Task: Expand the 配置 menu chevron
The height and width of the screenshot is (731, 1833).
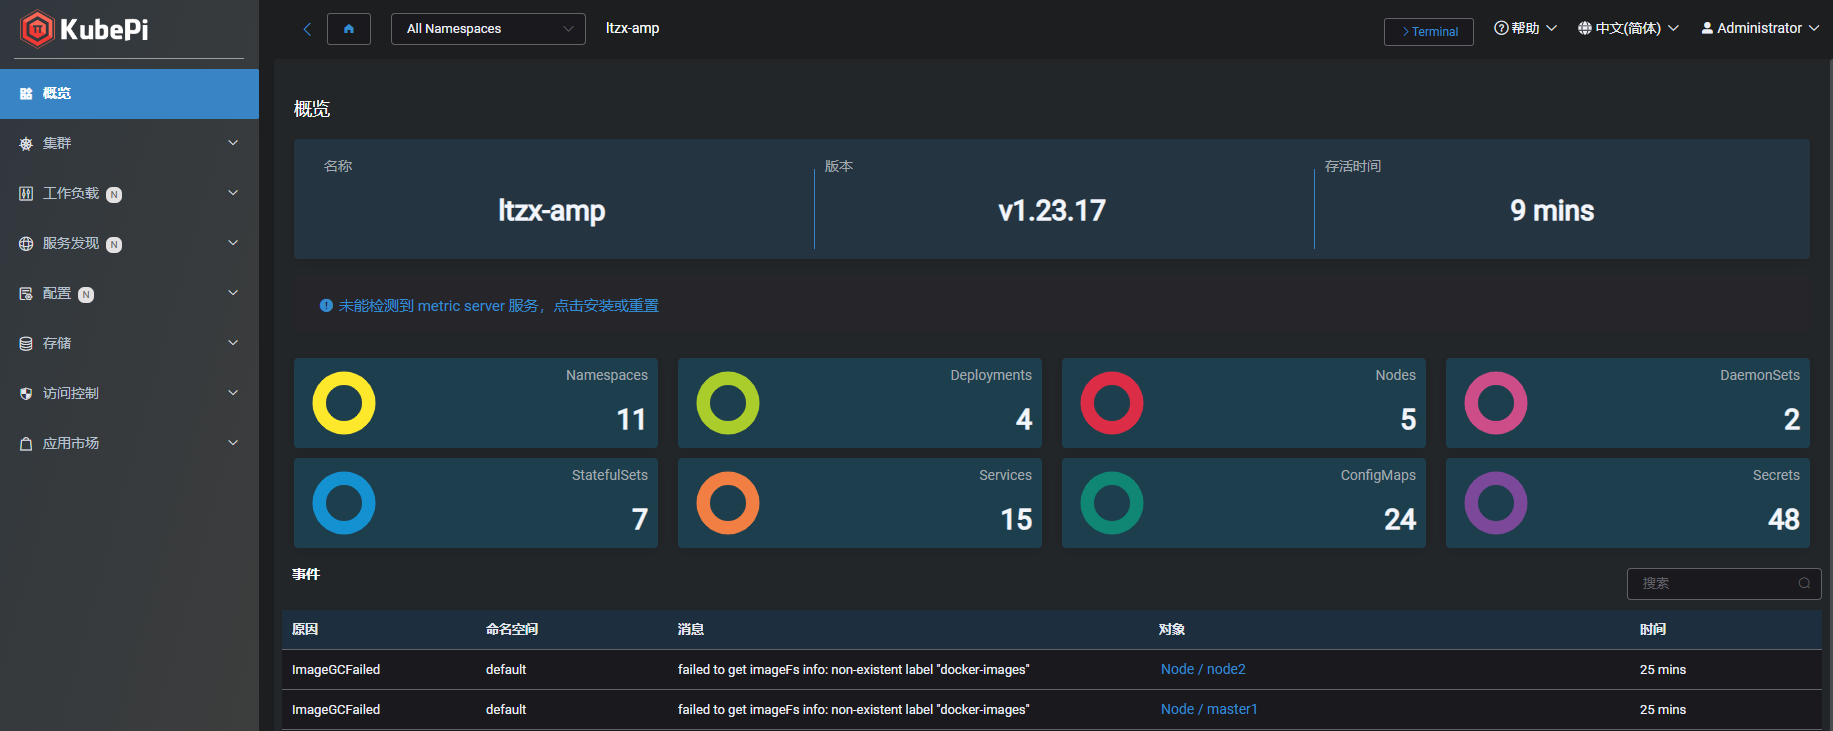Action: tap(233, 293)
